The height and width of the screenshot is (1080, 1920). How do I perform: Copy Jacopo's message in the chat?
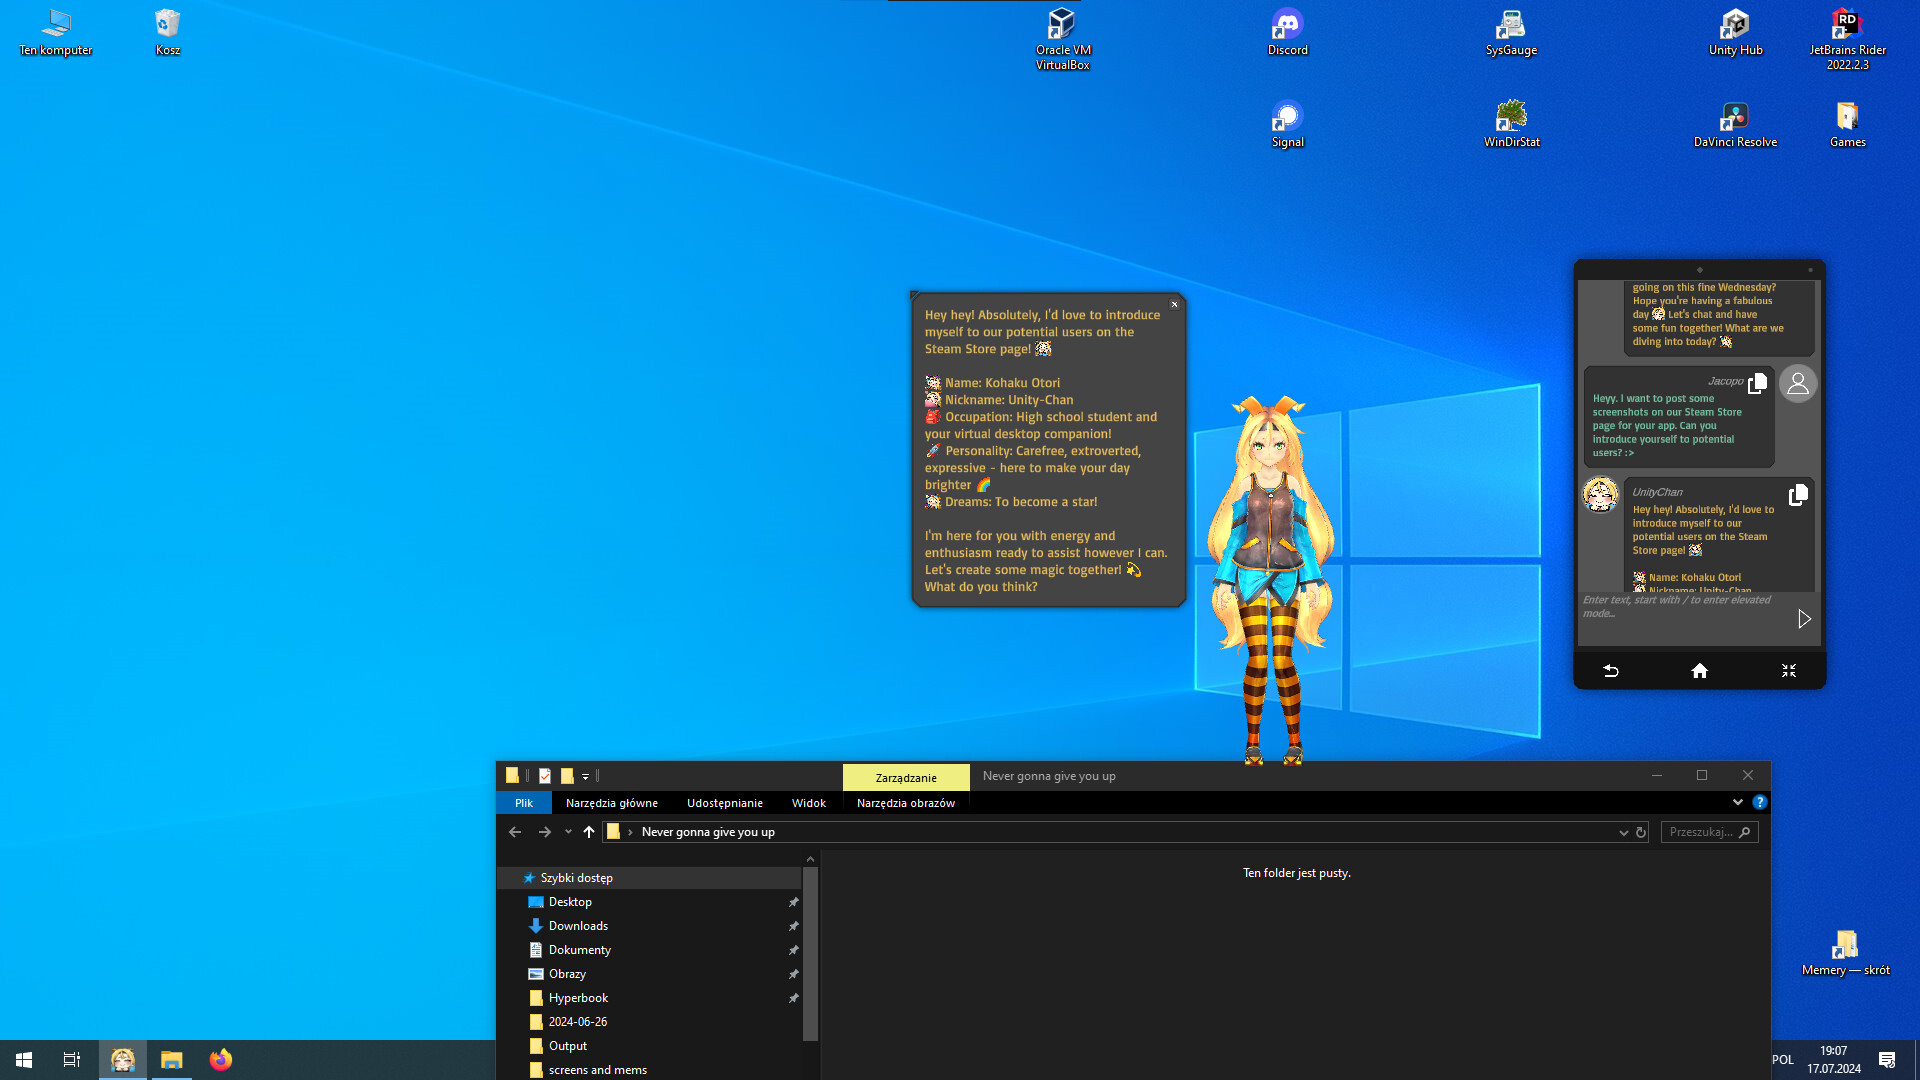(1758, 381)
